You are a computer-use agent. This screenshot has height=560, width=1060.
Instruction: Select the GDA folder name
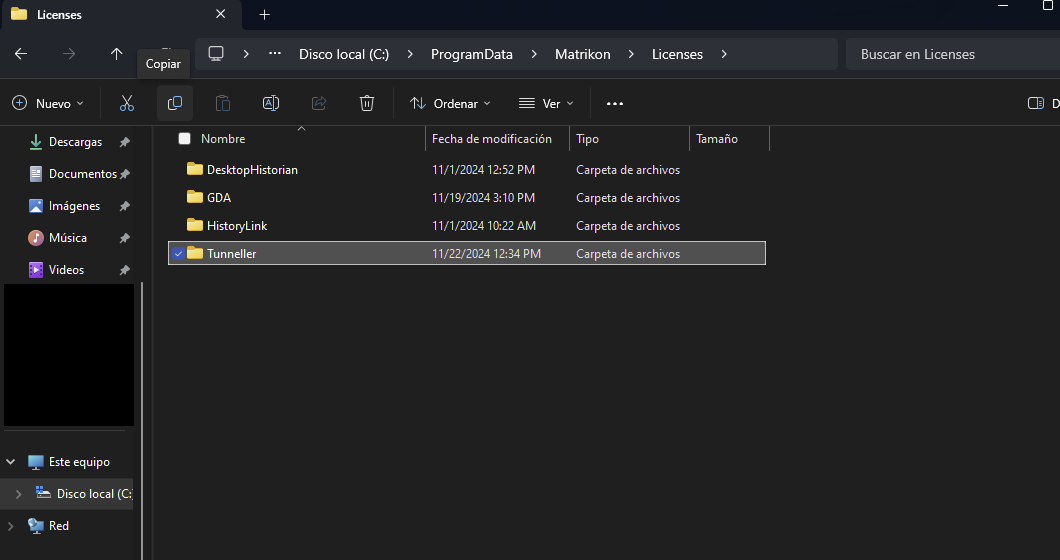click(218, 197)
